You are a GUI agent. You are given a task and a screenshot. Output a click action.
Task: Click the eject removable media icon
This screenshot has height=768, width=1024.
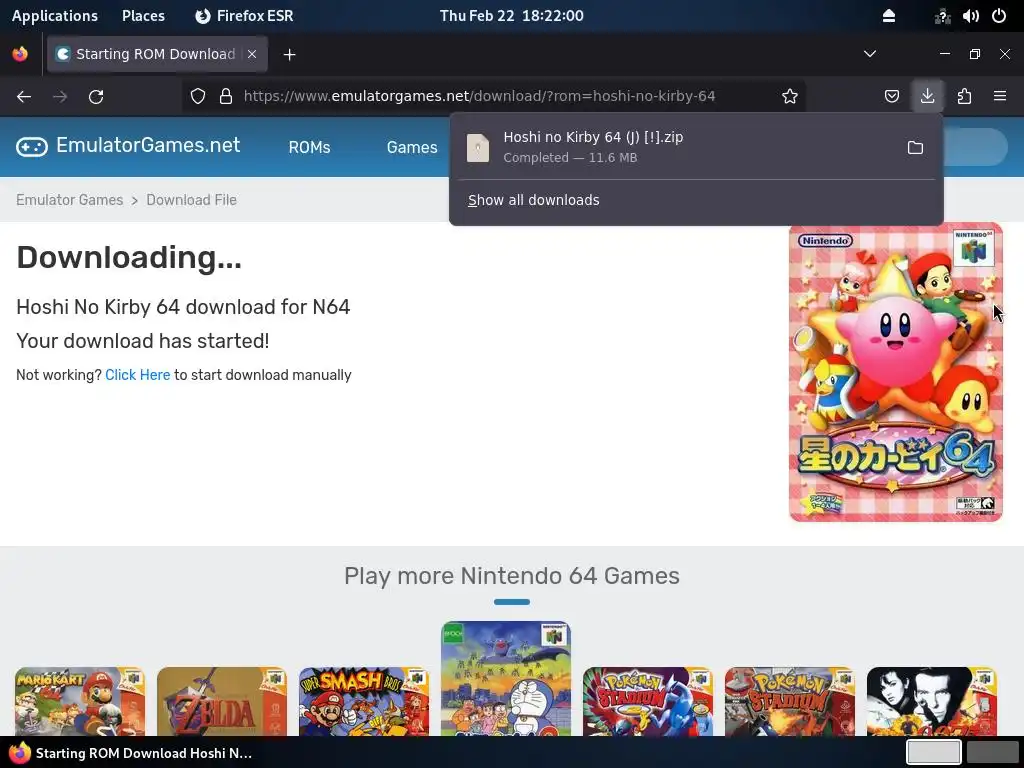click(x=889, y=16)
